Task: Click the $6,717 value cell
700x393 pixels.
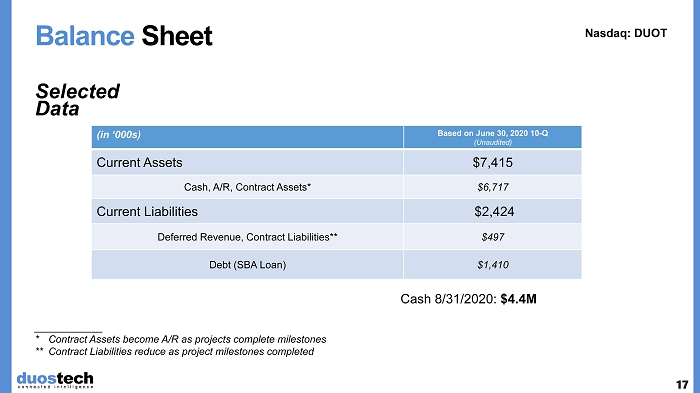Action: pyautogui.click(x=492, y=187)
